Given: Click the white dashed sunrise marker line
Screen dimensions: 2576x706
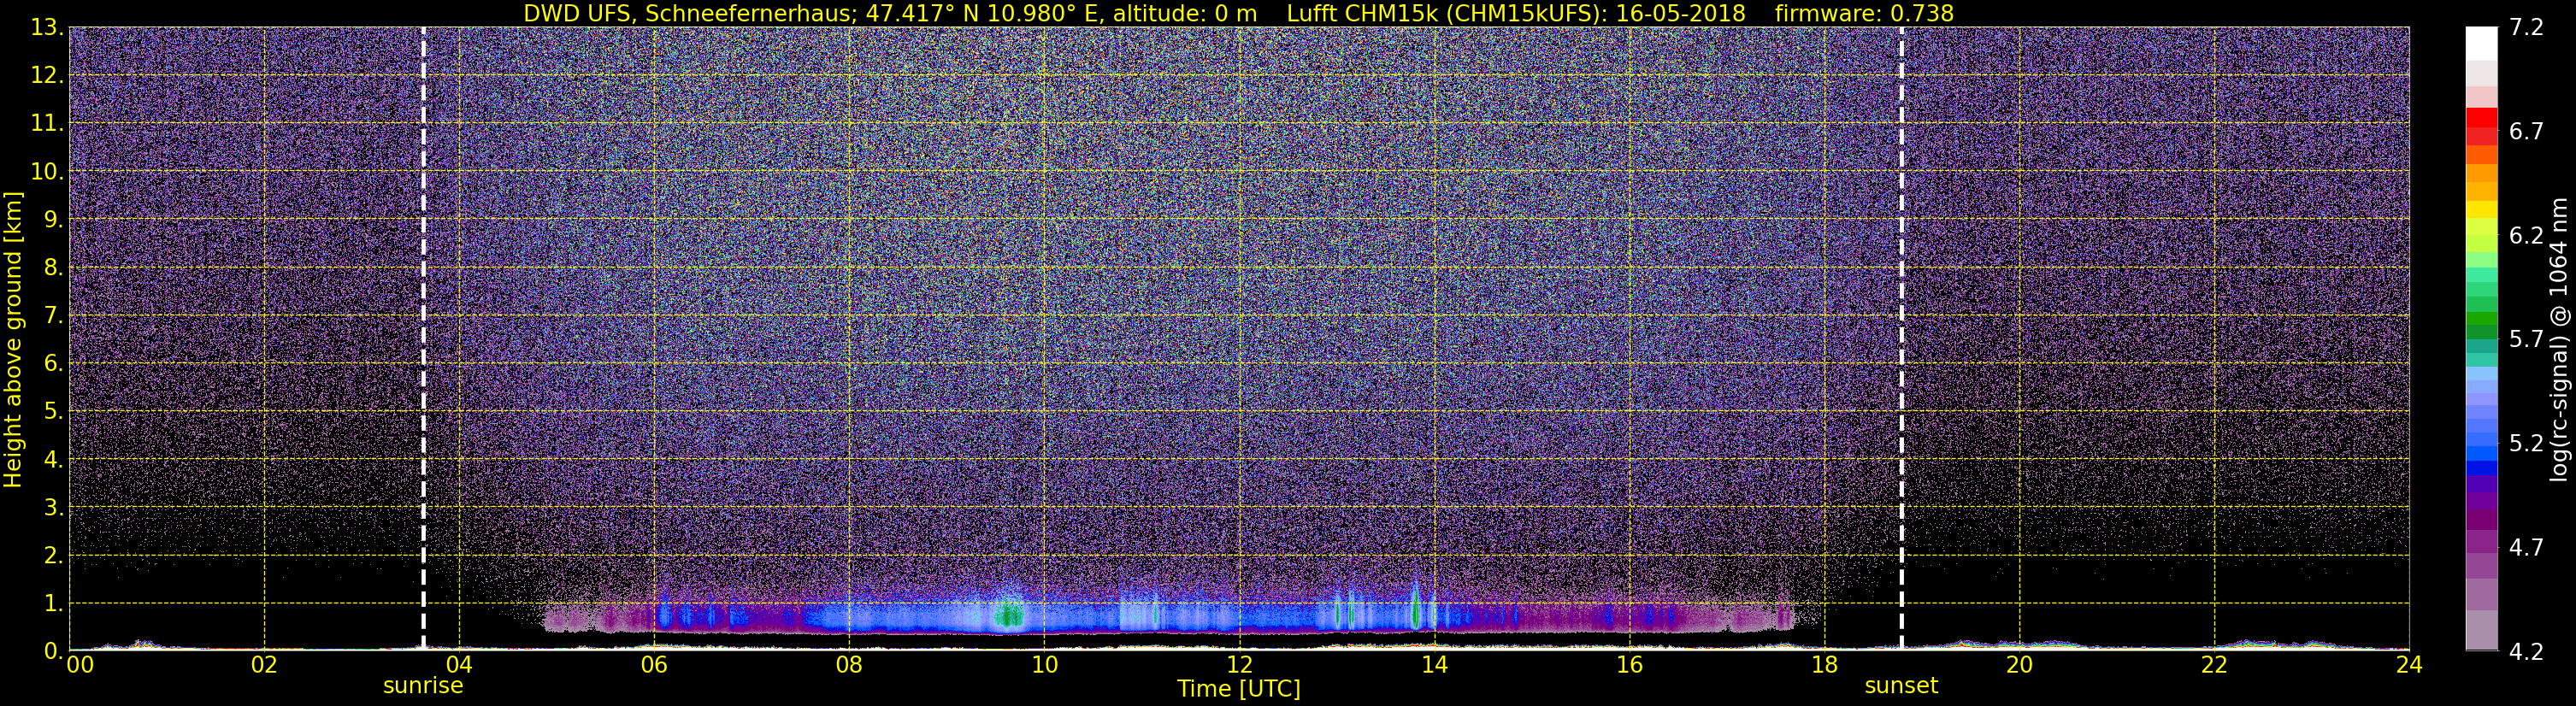Looking at the screenshot, I should [x=423, y=339].
